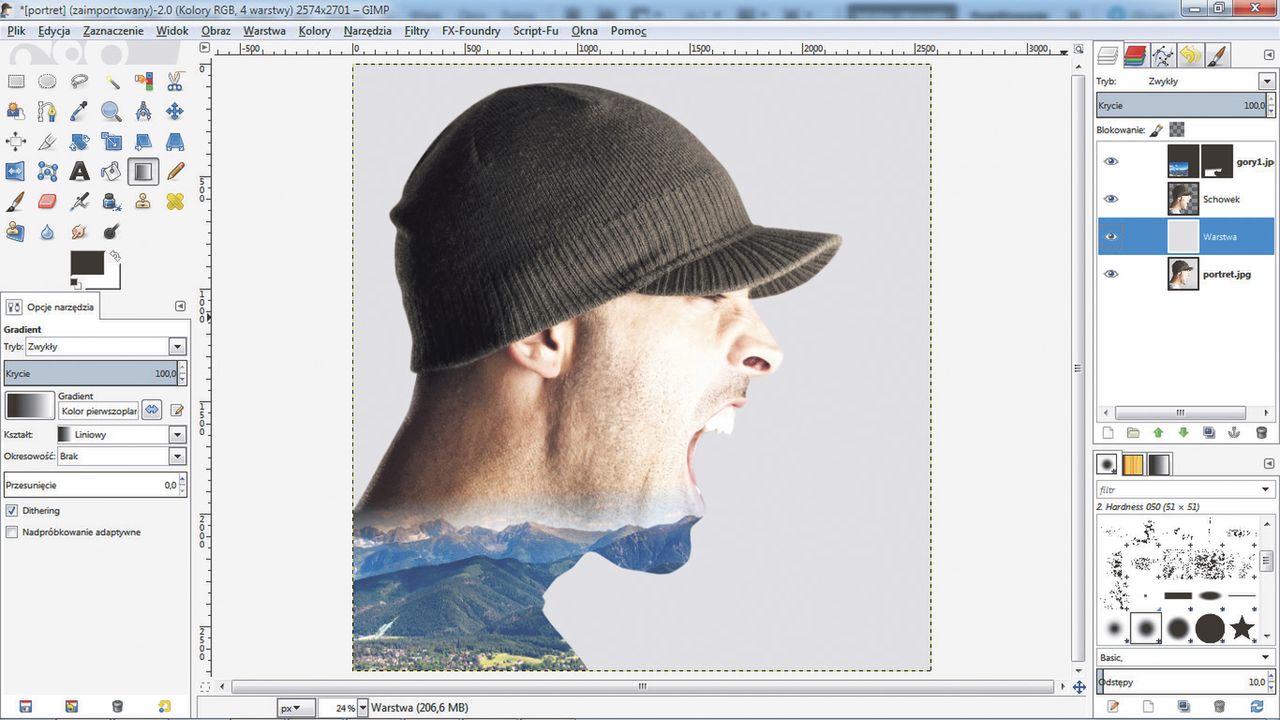Open the Filtry menu
This screenshot has height=720, width=1280.
(x=417, y=31)
